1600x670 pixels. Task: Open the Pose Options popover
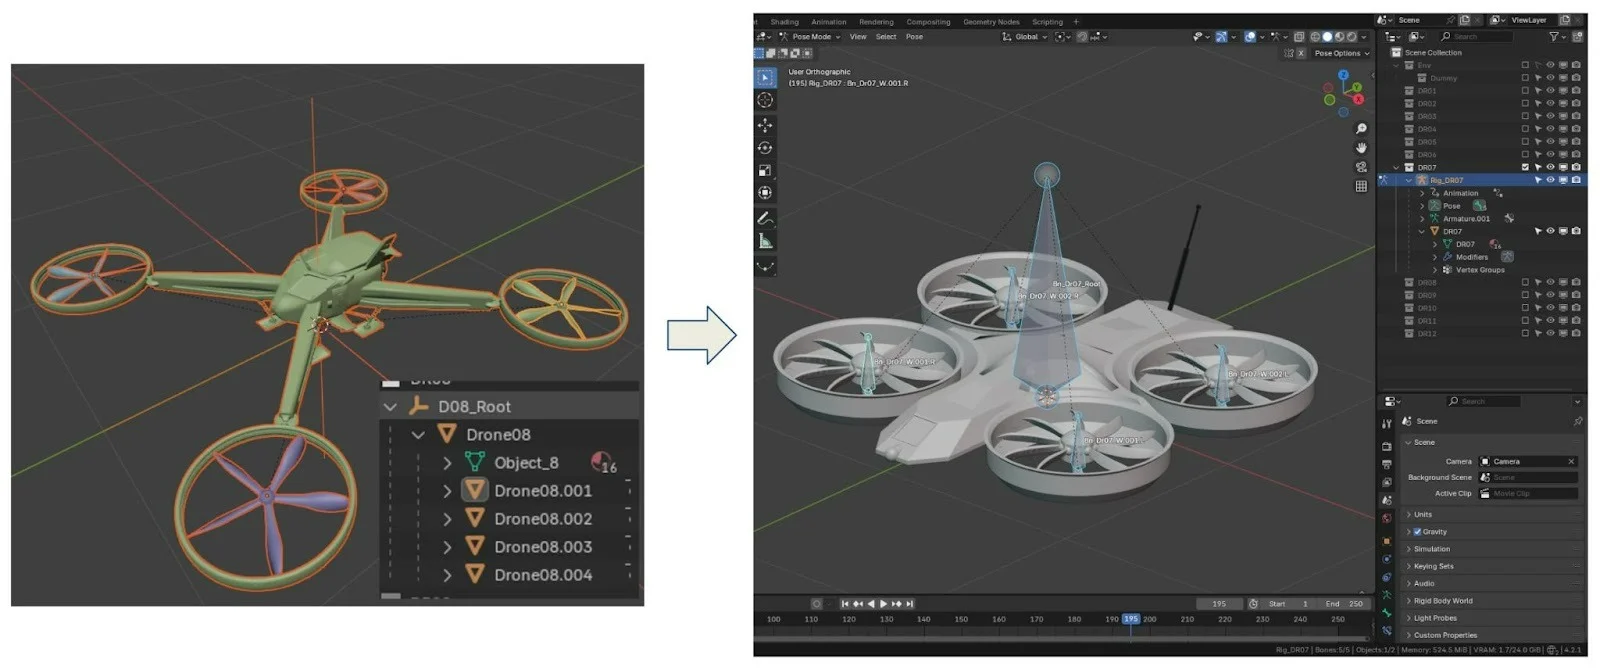(1341, 53)
